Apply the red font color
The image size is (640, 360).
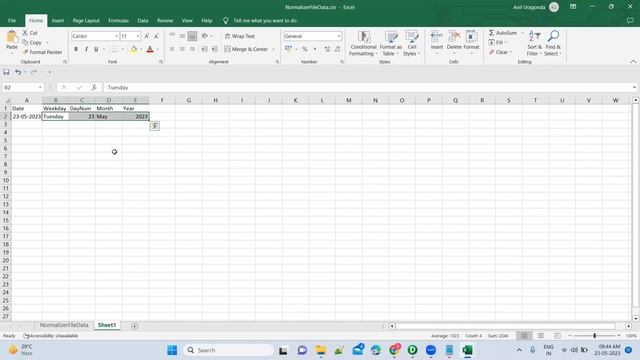tap(150, 49)
